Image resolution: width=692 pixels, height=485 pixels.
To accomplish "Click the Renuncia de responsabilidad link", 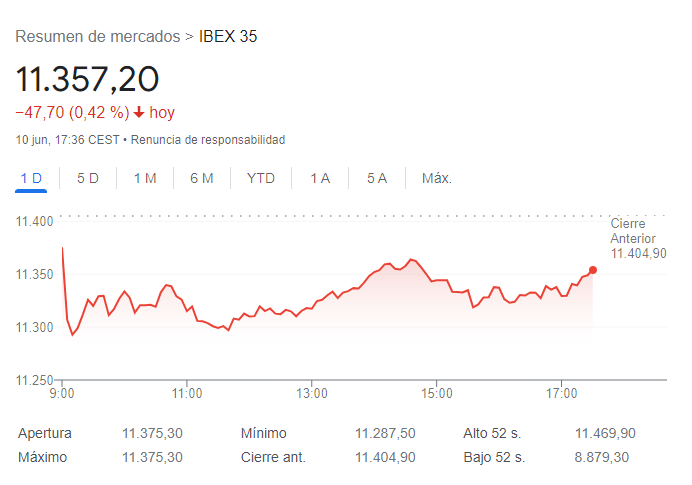I will point(208,140).
